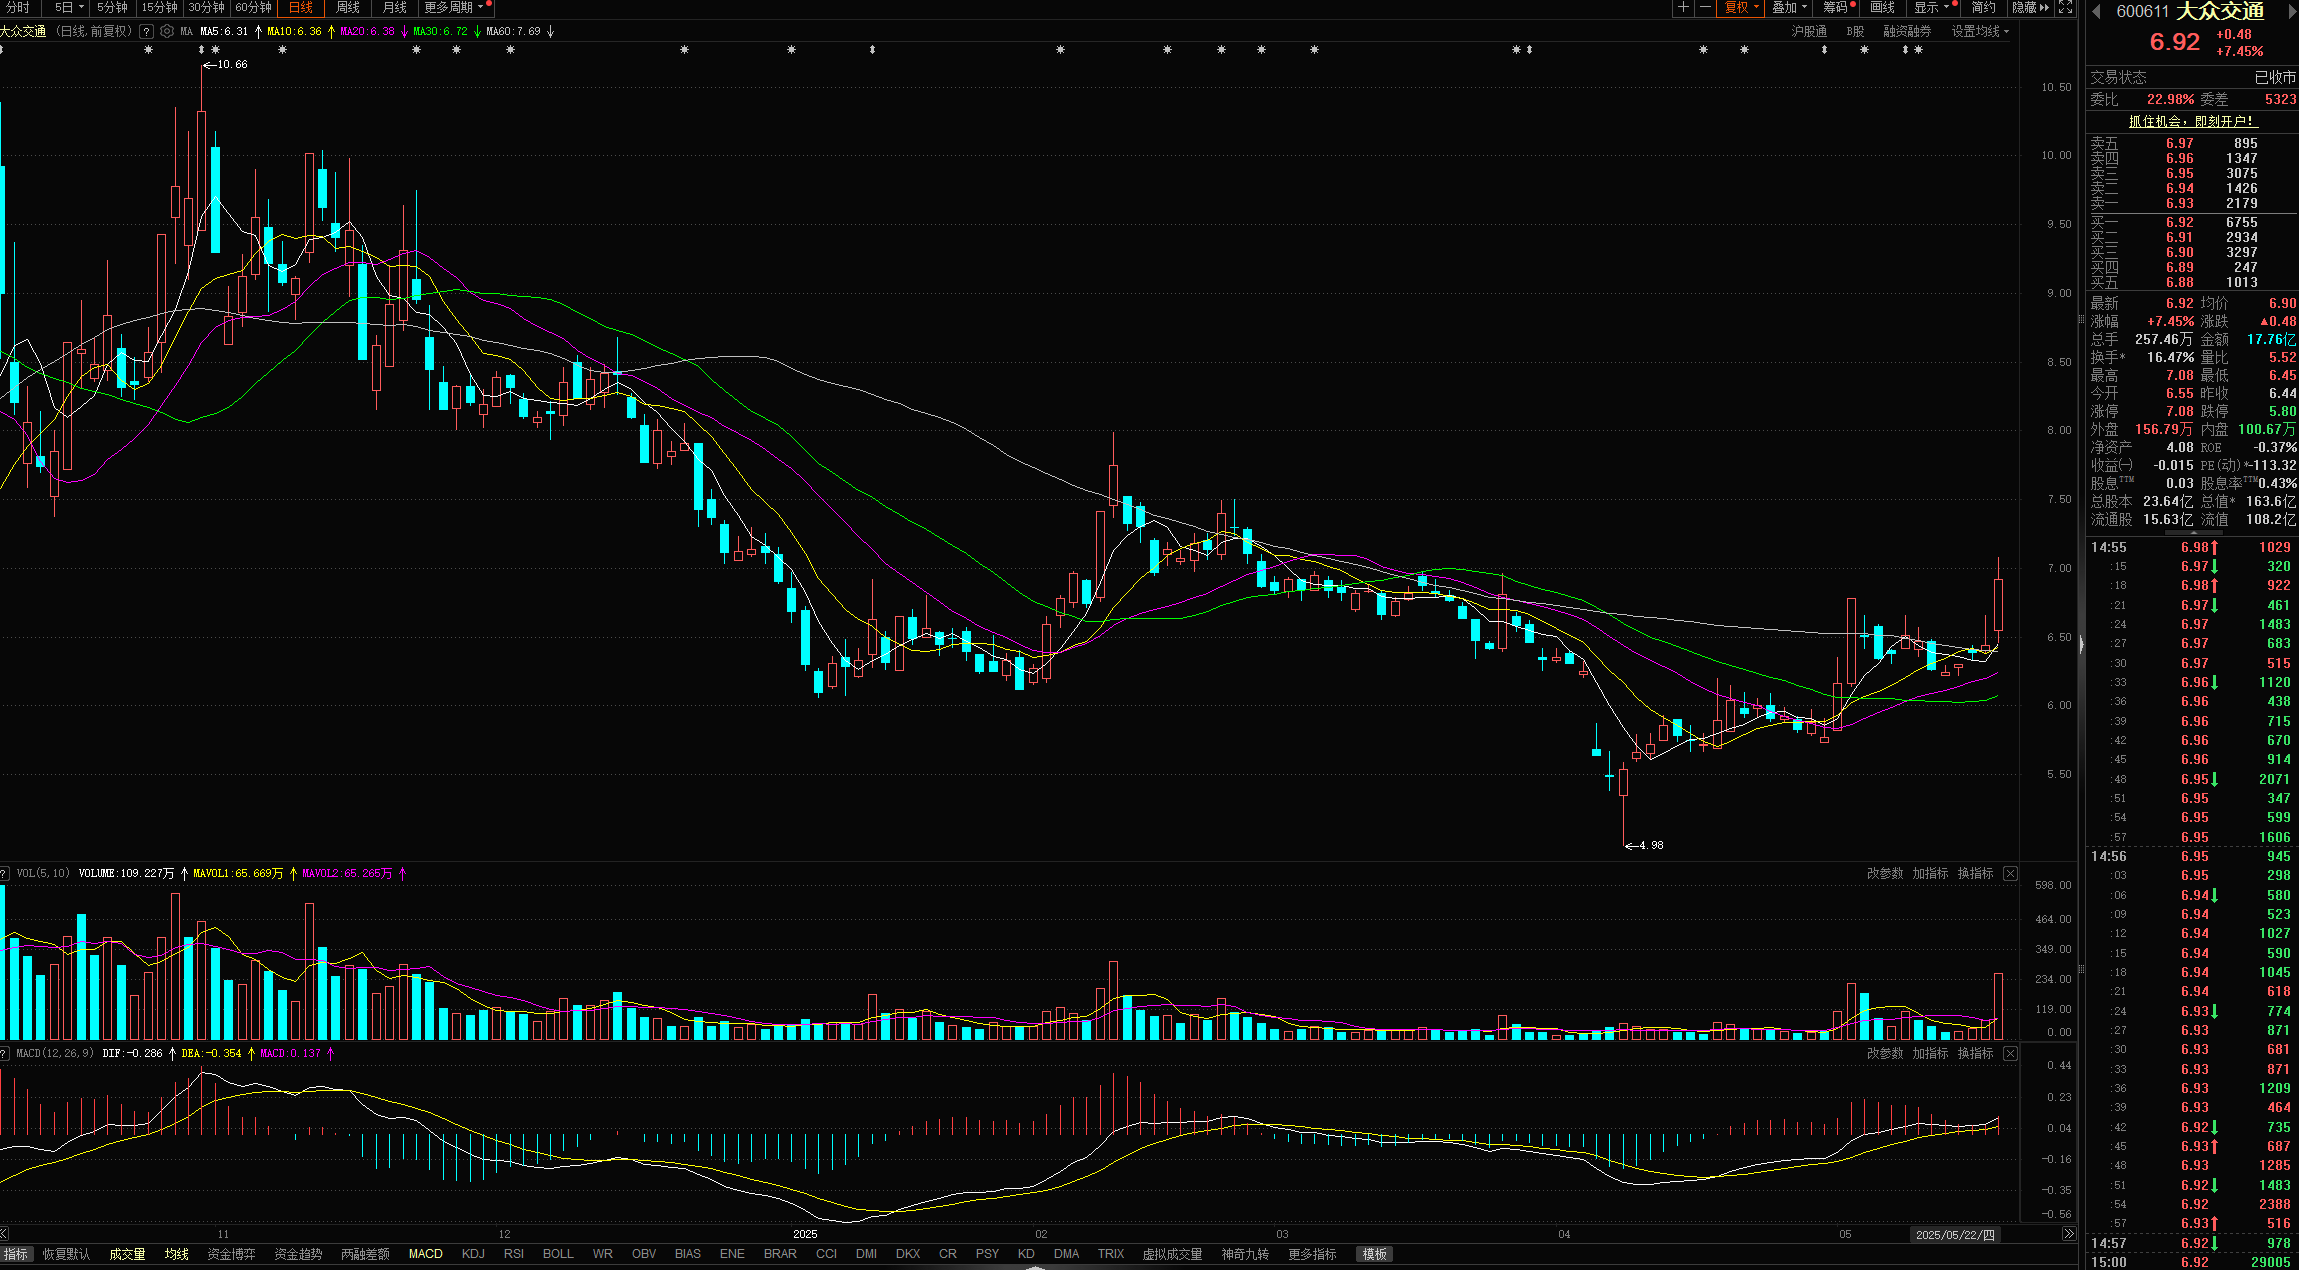
Task: Click the zoom in plus icon
Action: point(1683,7)
